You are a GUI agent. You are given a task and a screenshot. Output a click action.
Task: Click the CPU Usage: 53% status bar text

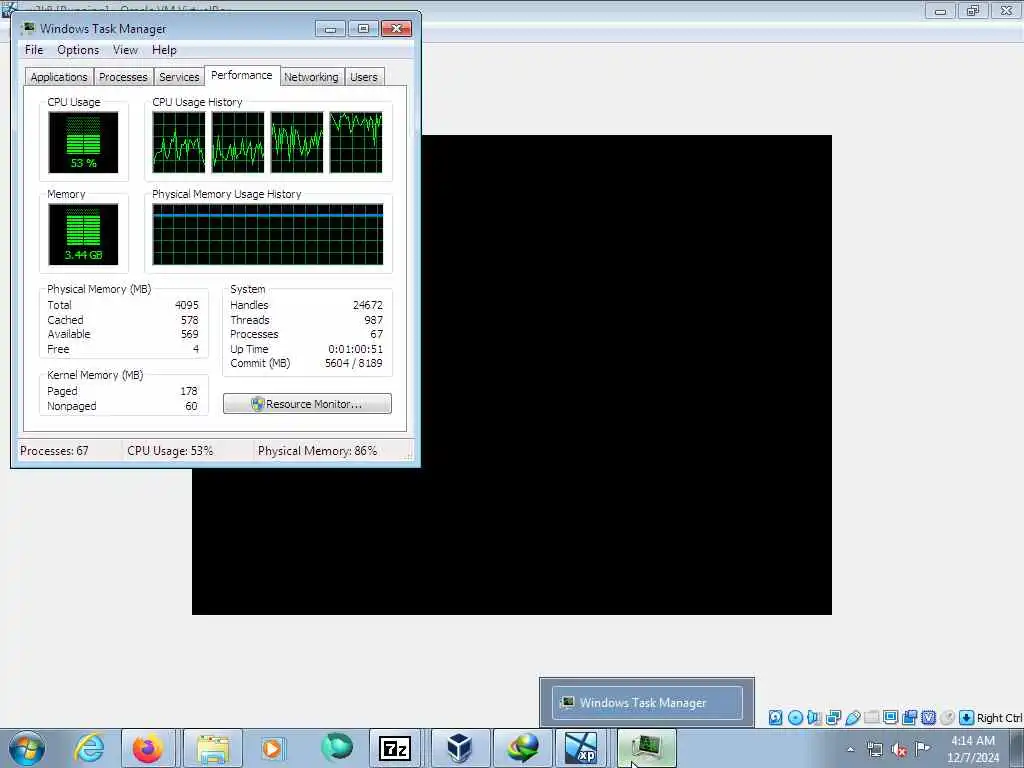(170, 451)
